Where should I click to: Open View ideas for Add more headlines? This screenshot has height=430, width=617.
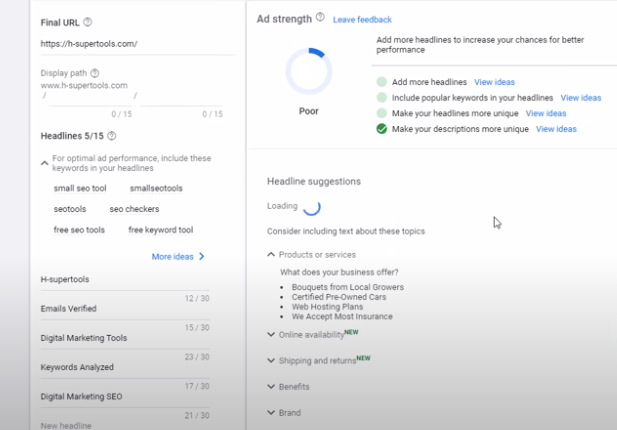tap(494, 82)
